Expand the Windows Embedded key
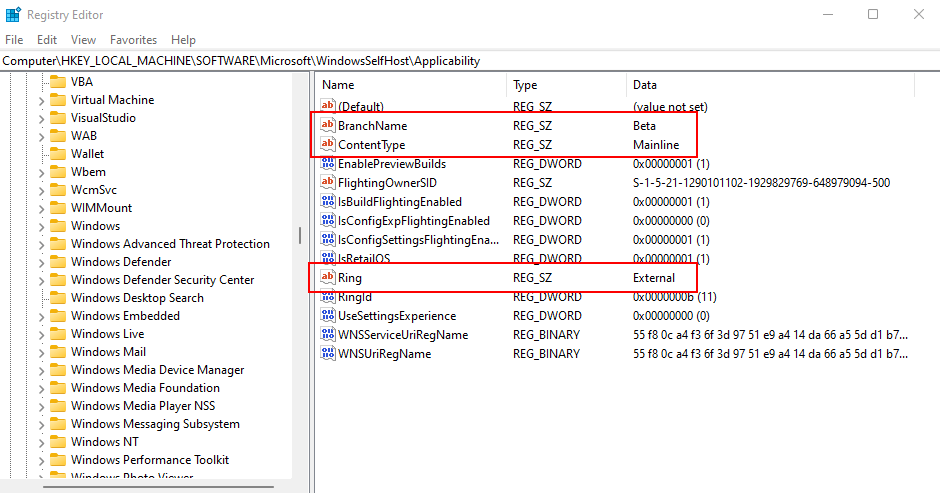Viewport: 940px width, 493px height. click(x=41, y=317)
